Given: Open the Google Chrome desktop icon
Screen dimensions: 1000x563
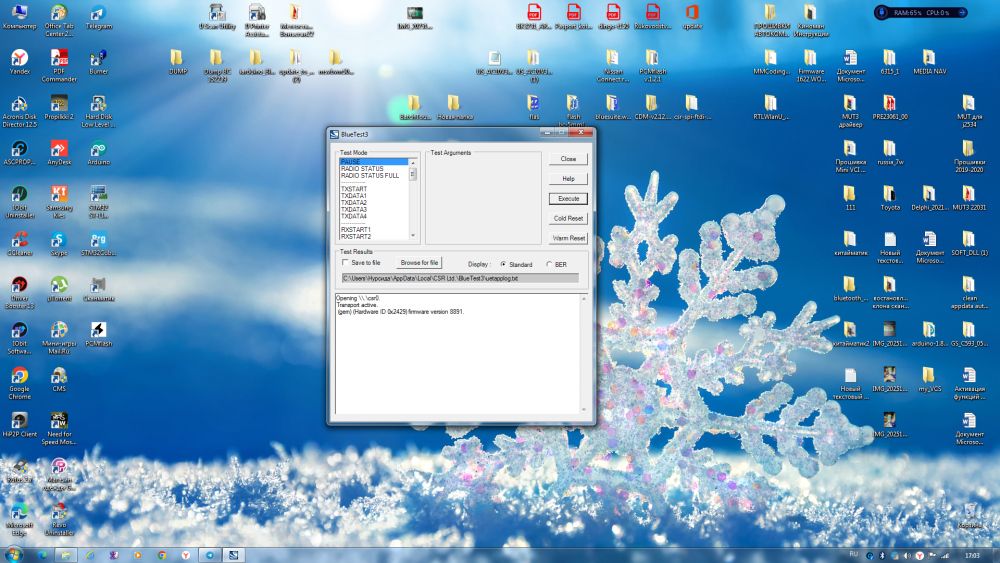Looking at the screenshot, I should pos(19,383).
